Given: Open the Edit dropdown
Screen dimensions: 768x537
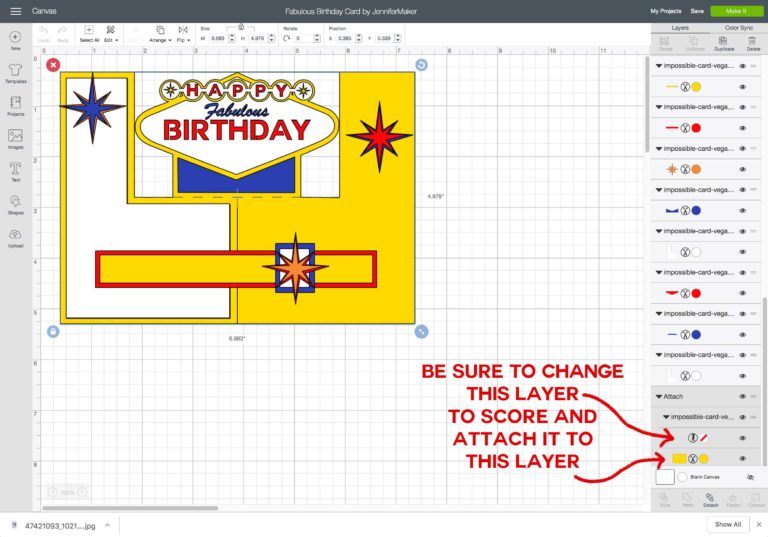Looking at the screenshot, I should pos(111,34).
